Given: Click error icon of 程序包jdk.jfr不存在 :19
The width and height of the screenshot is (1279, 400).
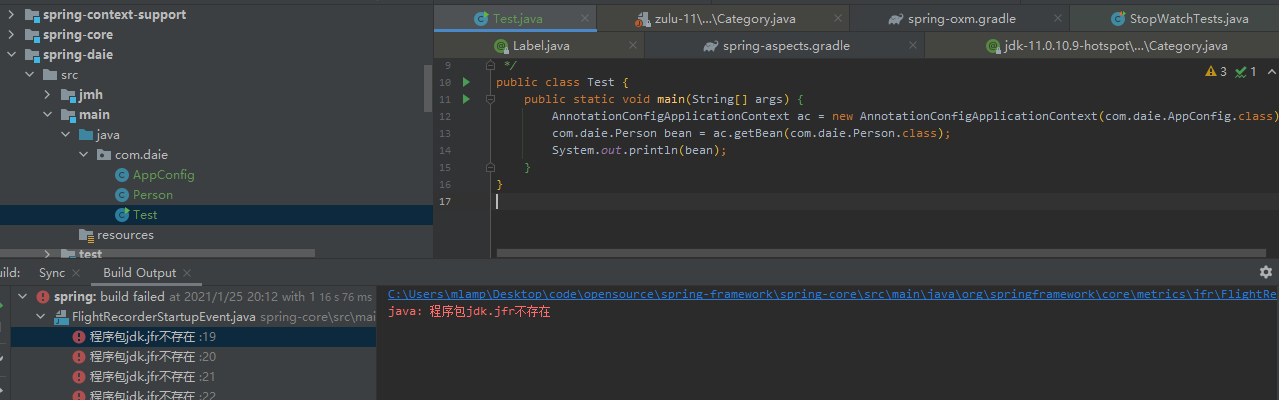Looking at the screenshot, I should coord(79,337).
